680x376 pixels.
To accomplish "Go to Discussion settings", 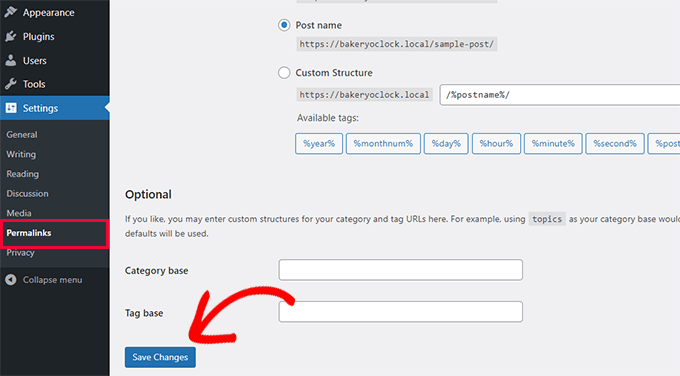I will (27, 193).
